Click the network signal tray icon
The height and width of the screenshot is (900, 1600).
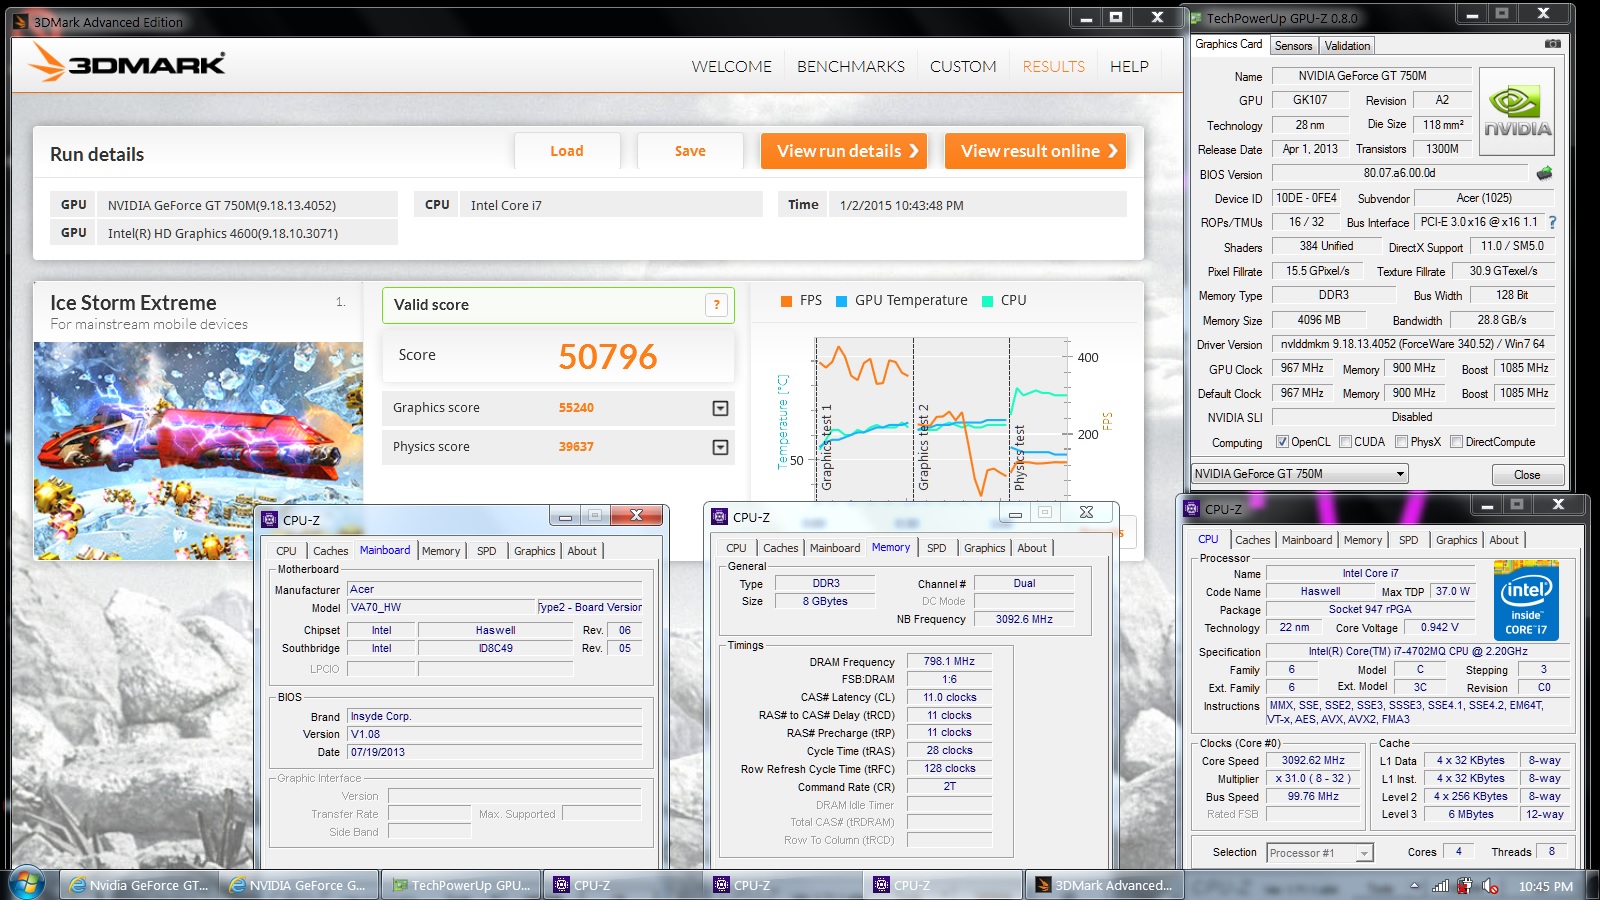pos(1440,885)
